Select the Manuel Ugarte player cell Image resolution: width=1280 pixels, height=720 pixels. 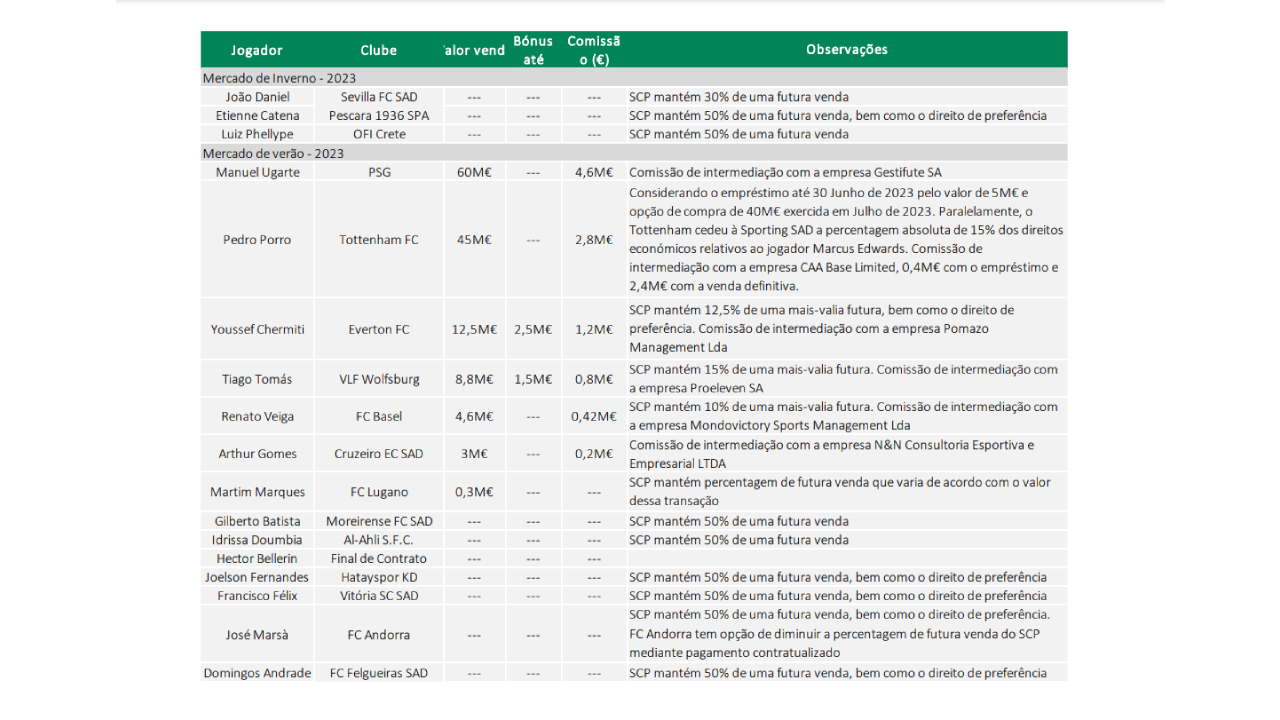click(257, 172)
